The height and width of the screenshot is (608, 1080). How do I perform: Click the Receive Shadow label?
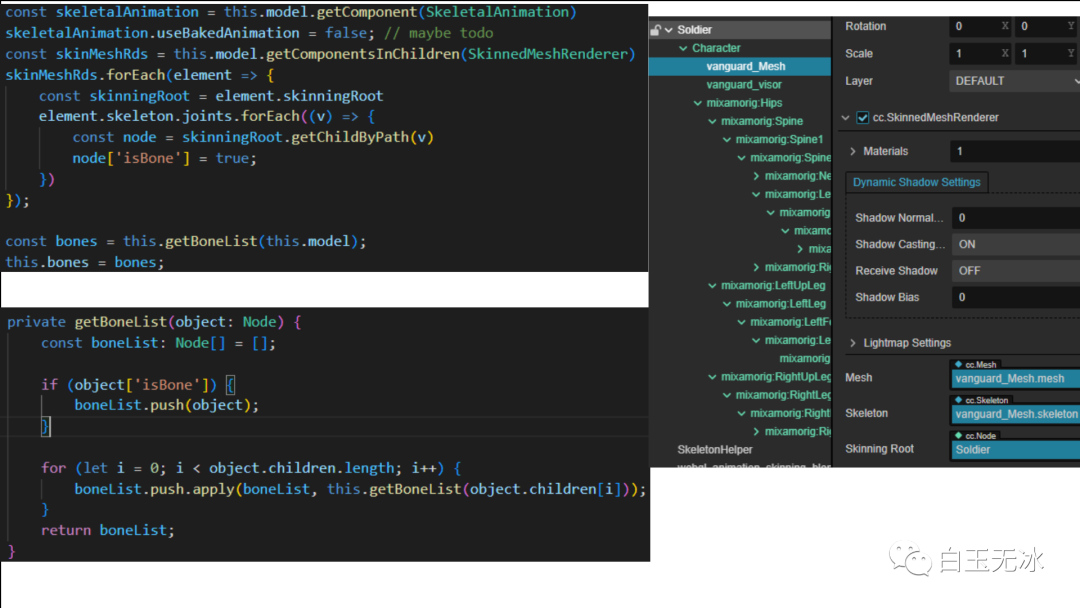point(896,271)
